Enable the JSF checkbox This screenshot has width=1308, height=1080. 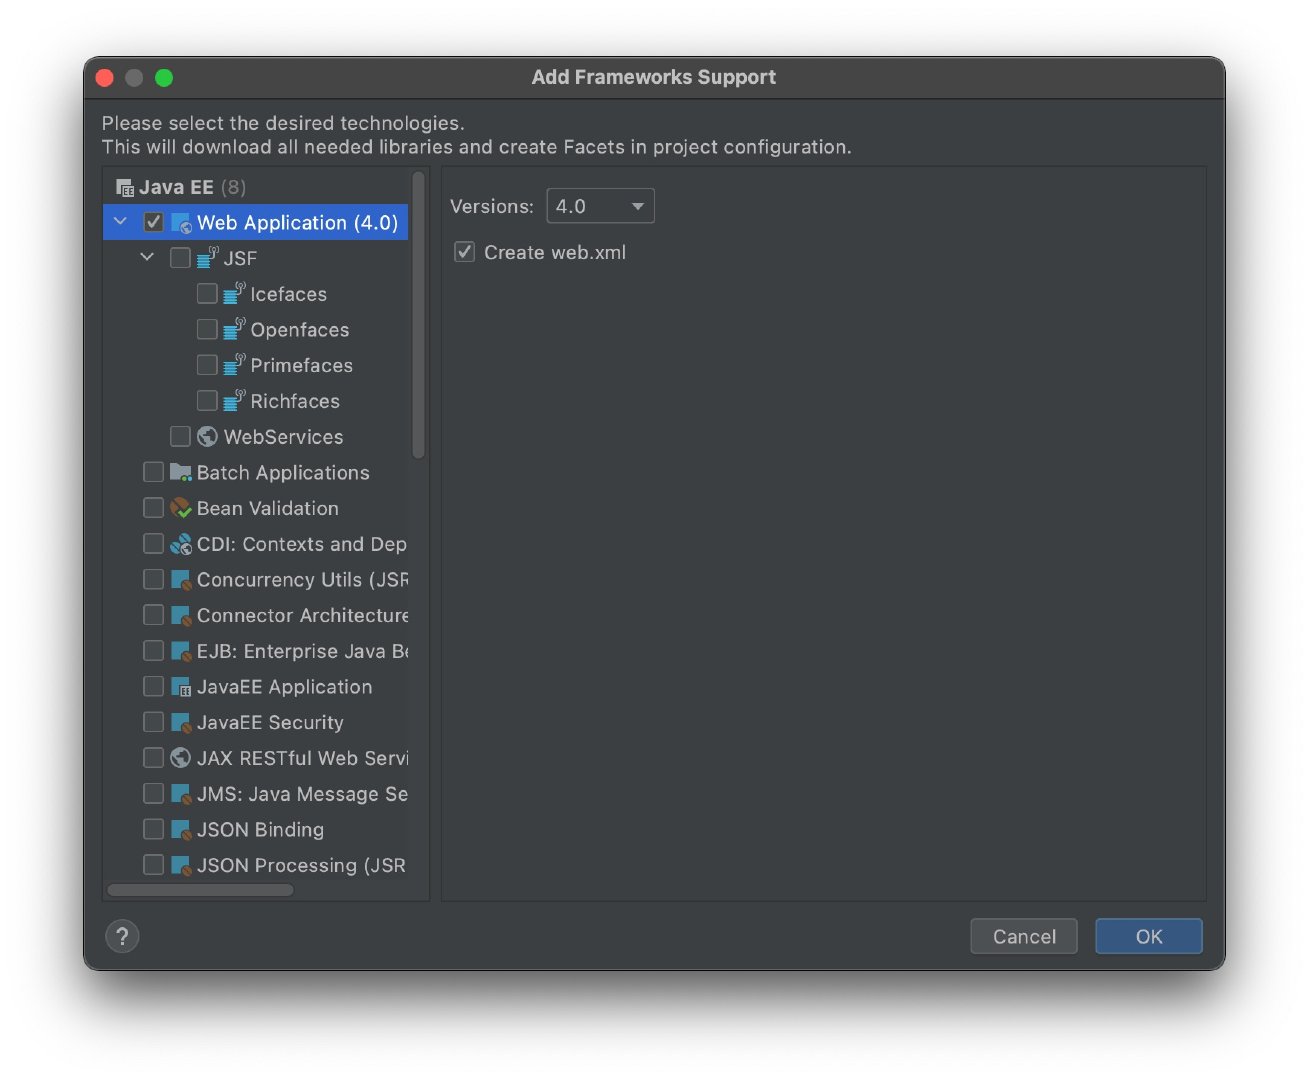coord(180,258)
